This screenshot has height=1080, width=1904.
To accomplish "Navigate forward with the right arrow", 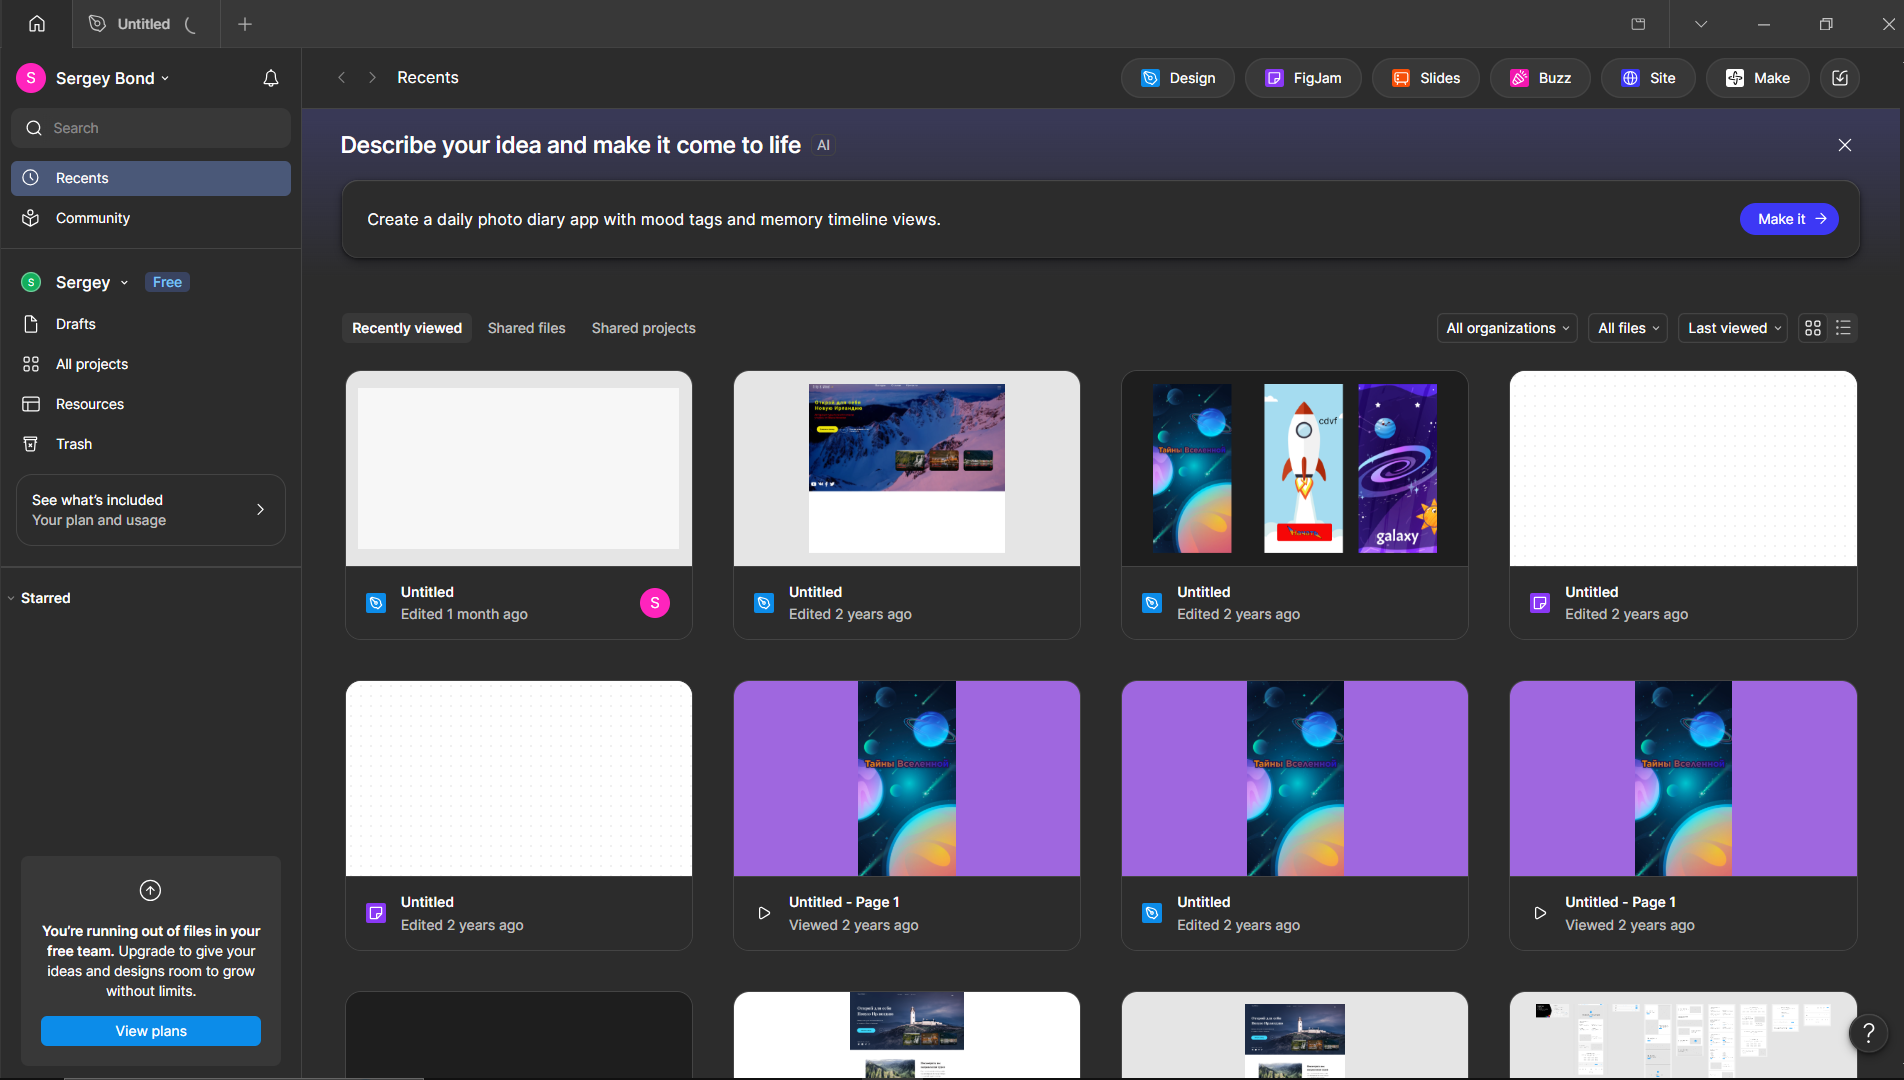I will tap(372, 78).
